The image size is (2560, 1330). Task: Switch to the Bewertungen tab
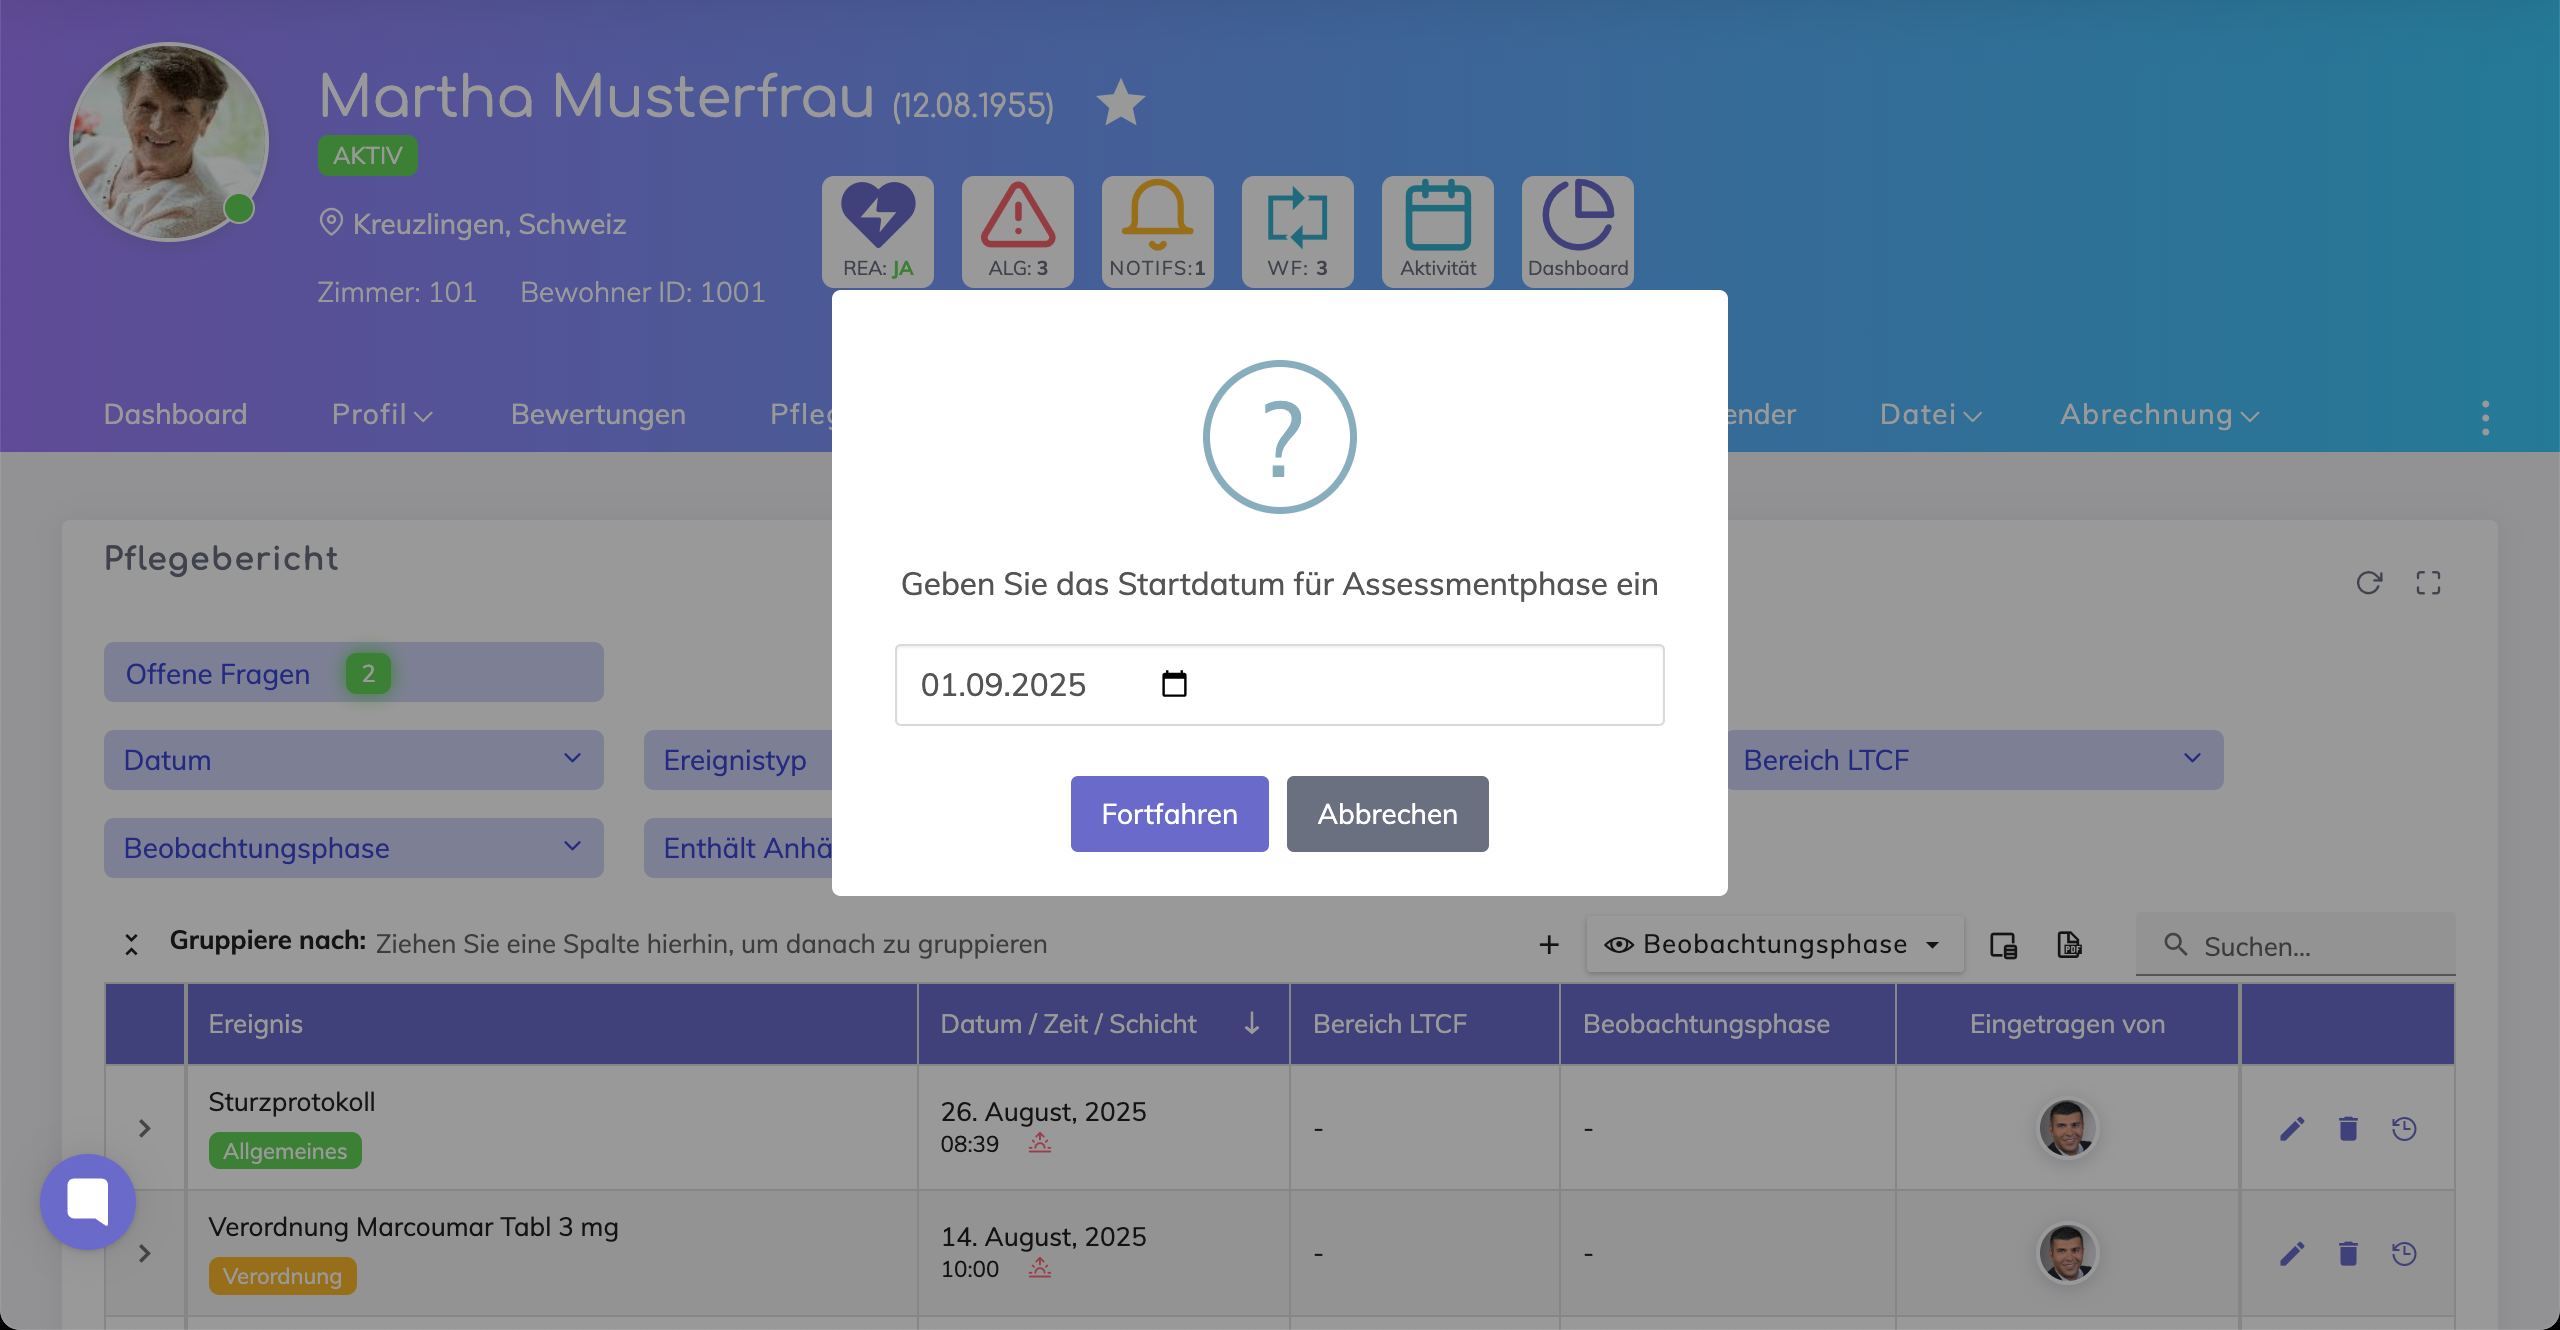(598, 414)
